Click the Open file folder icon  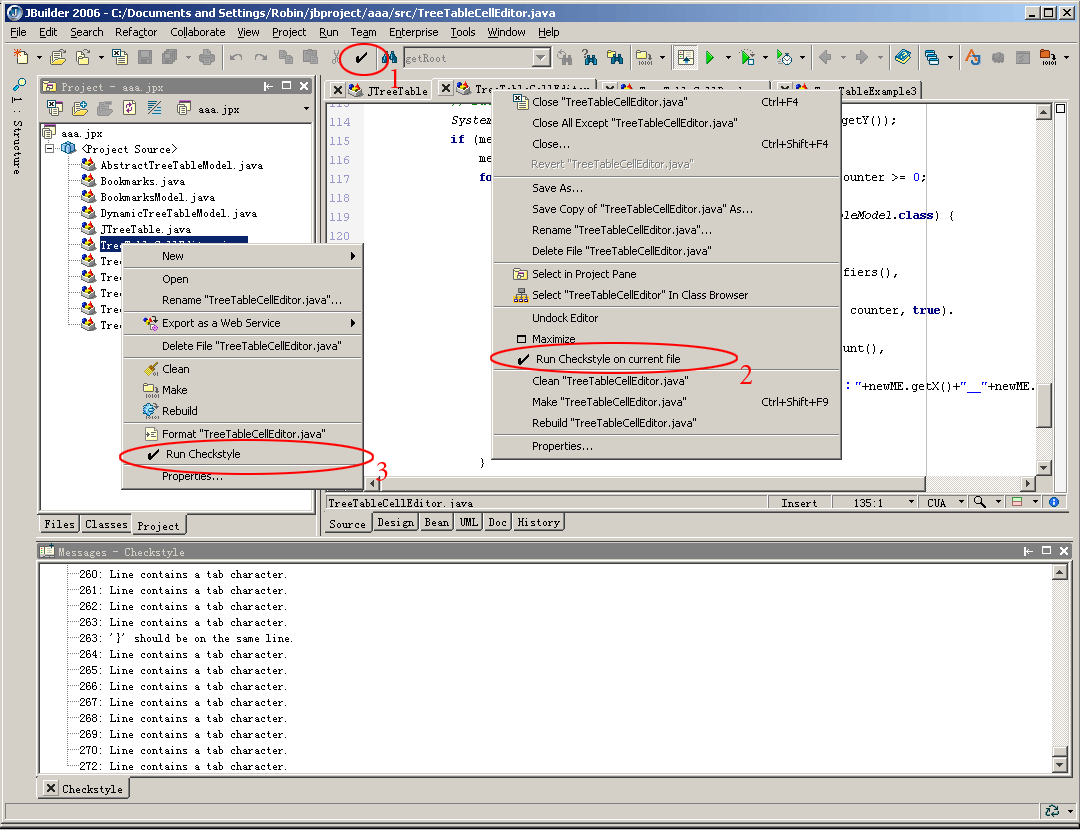pos(59,58)
